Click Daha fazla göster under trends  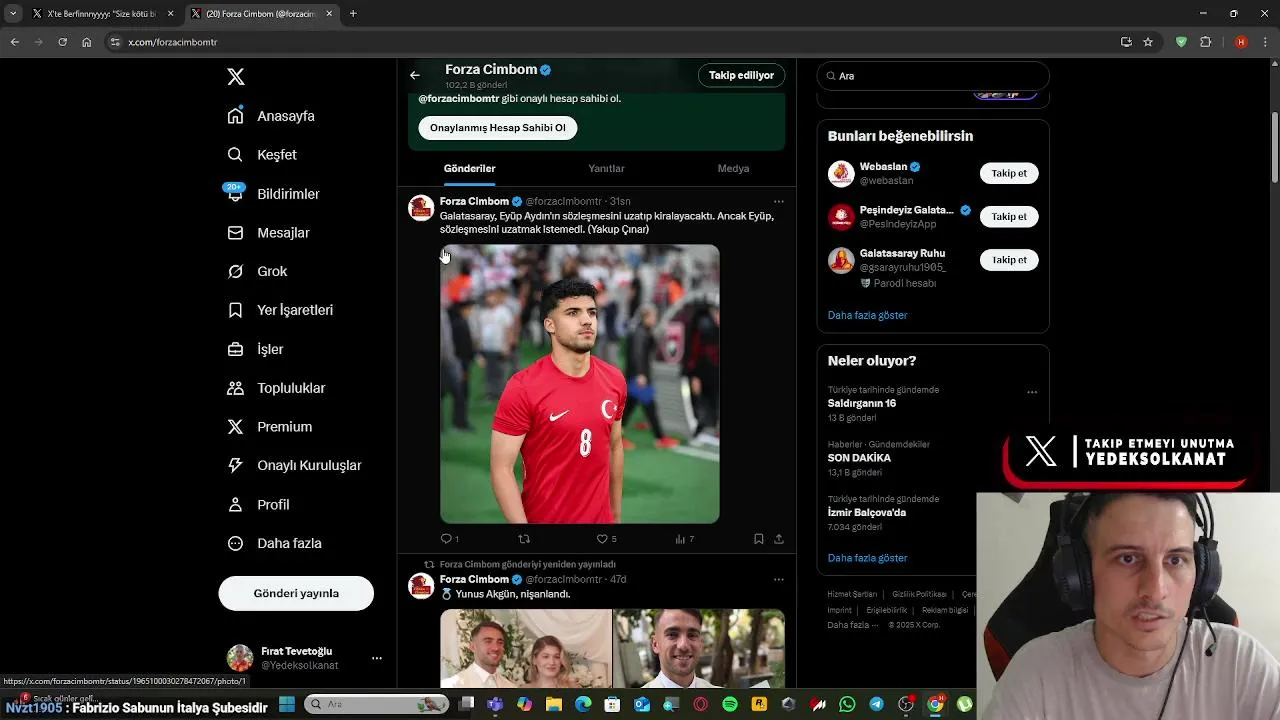coord(867,558)
